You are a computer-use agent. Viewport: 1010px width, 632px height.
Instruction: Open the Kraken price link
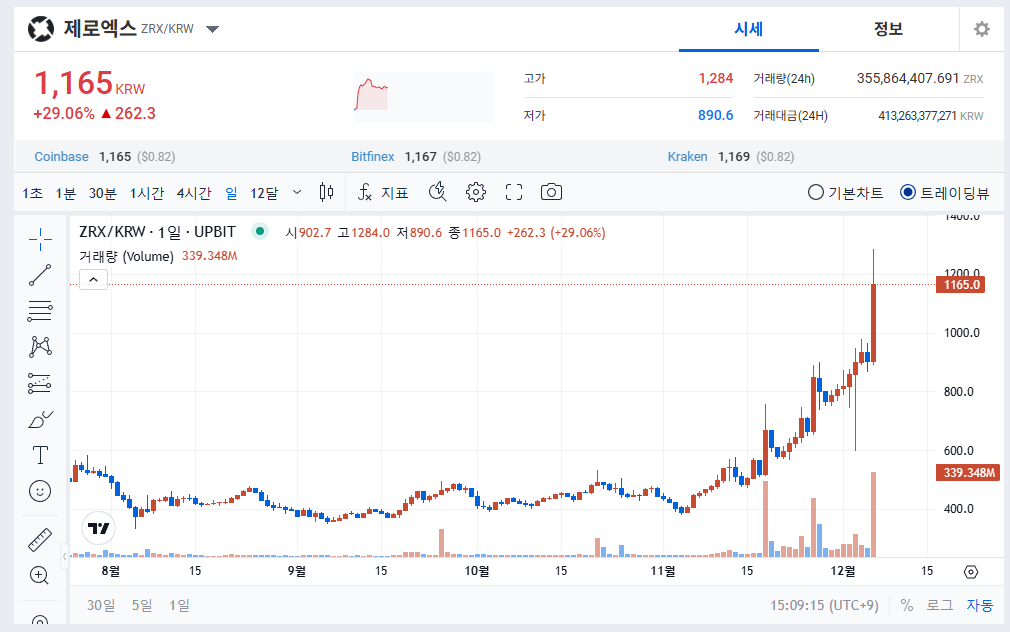(687, 157)
